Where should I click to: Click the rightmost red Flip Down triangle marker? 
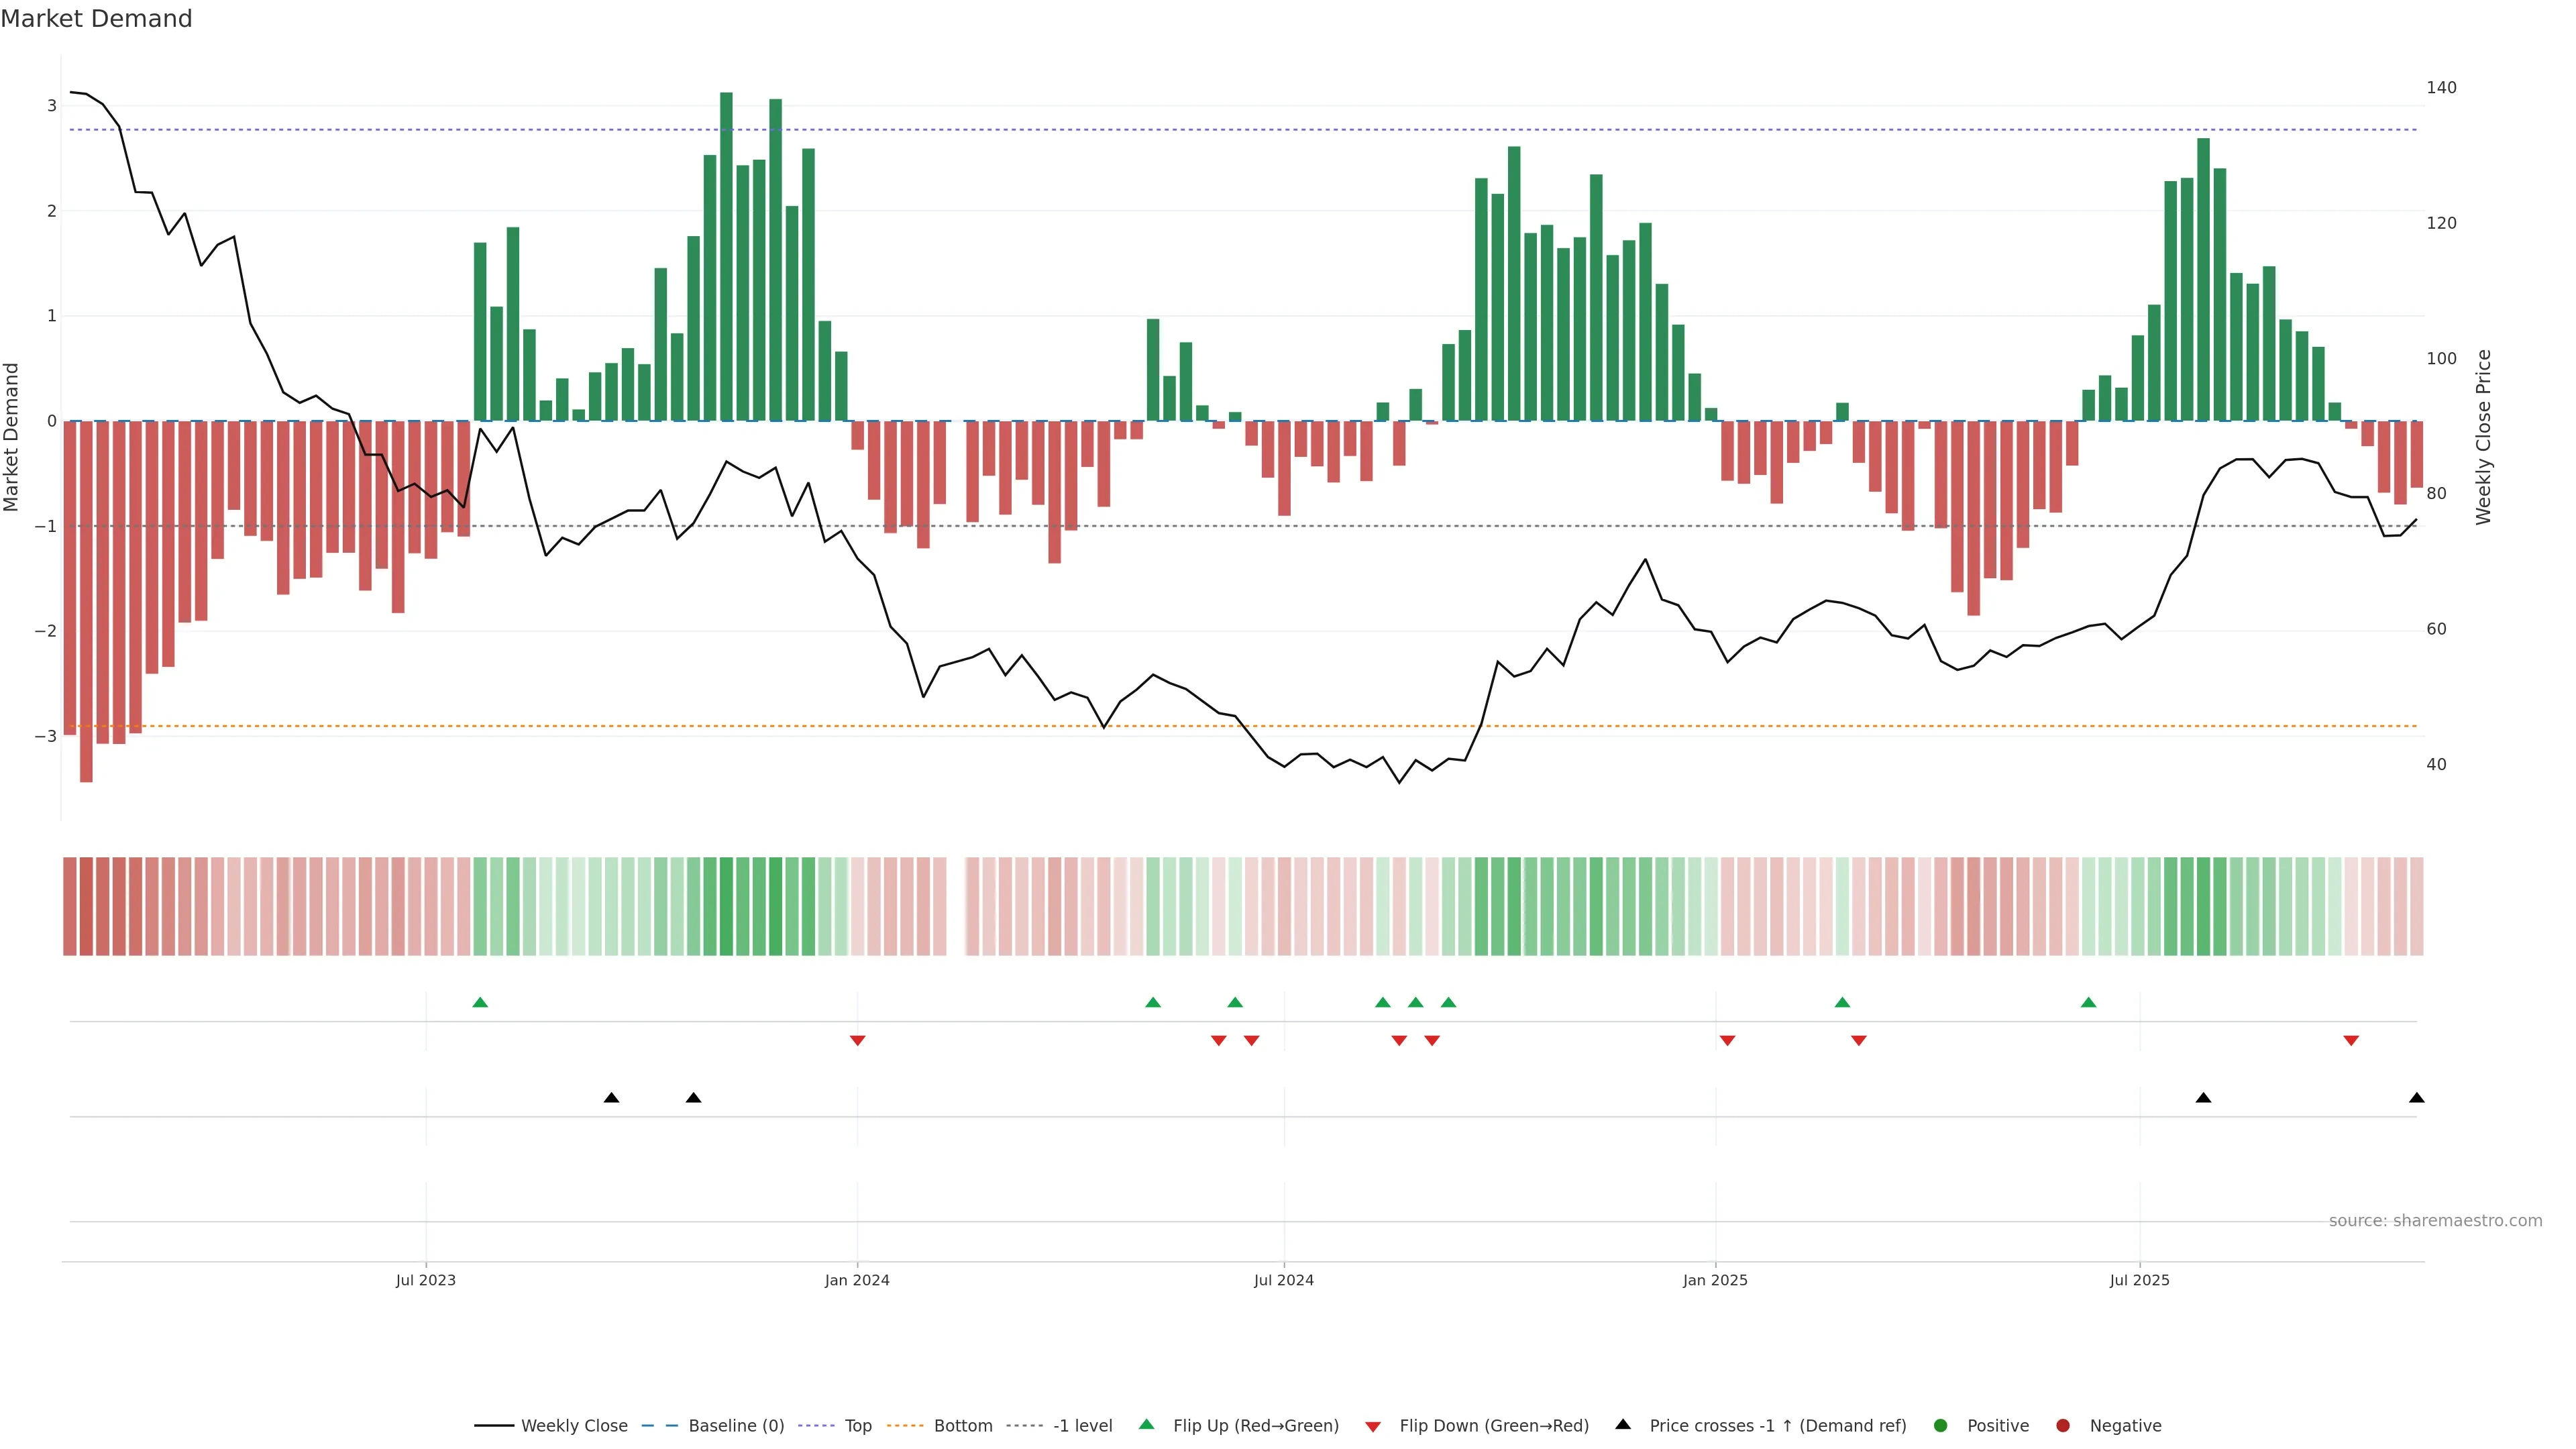[x=2351, y=1041]
